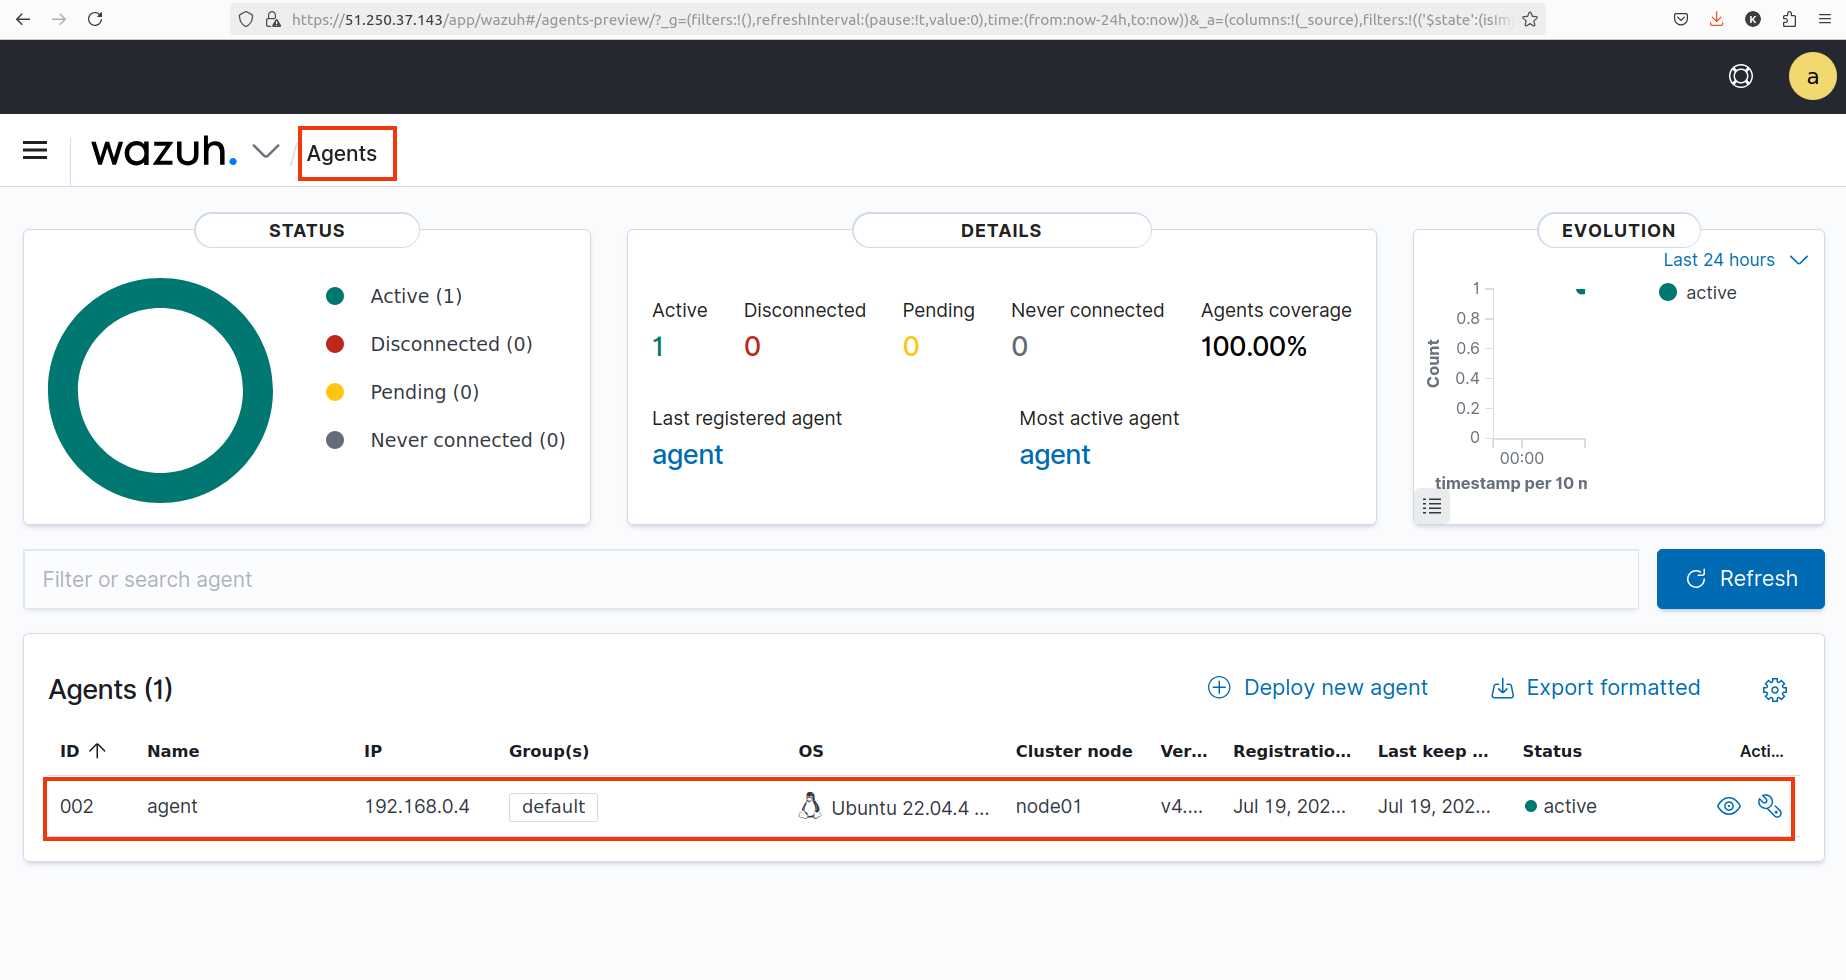Screen dimensions: 1846x980
Task: Open table column settings gear
Action: coord(1775,689)
